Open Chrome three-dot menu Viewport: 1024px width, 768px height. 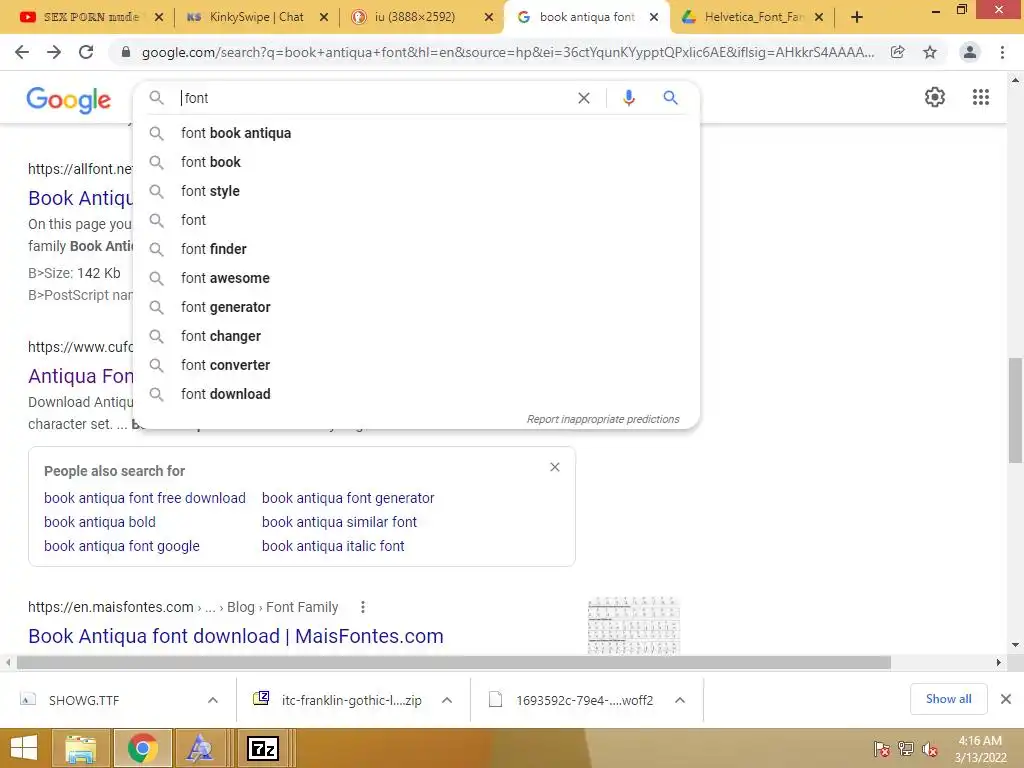pyautogui.click(x=1002, y=52)
